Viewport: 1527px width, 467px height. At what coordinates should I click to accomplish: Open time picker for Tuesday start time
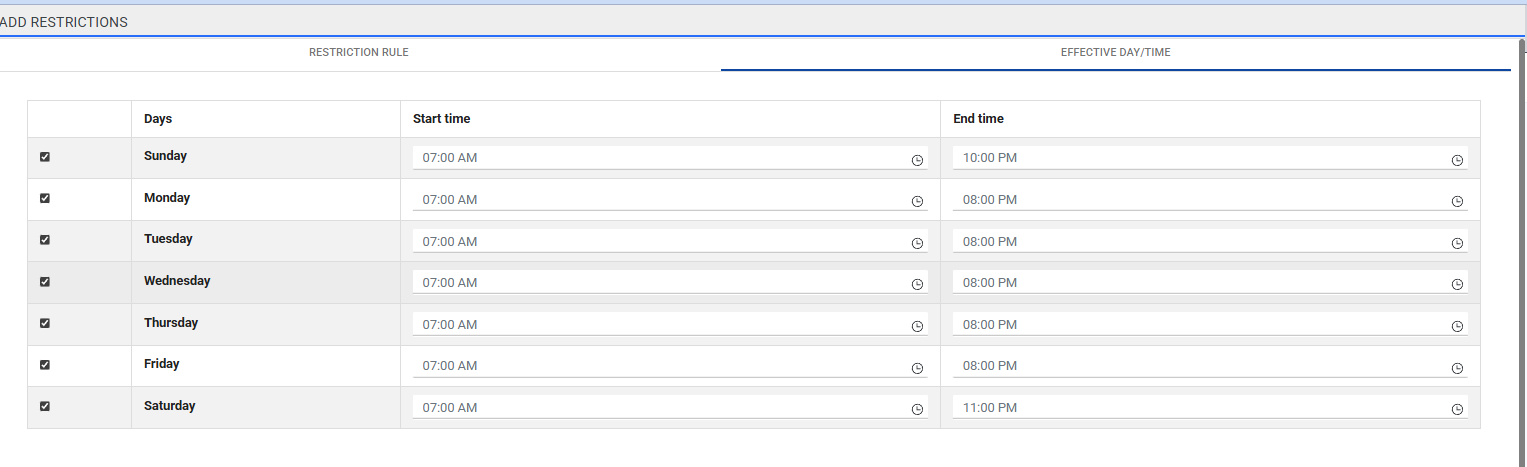click(x=917, y=243)
